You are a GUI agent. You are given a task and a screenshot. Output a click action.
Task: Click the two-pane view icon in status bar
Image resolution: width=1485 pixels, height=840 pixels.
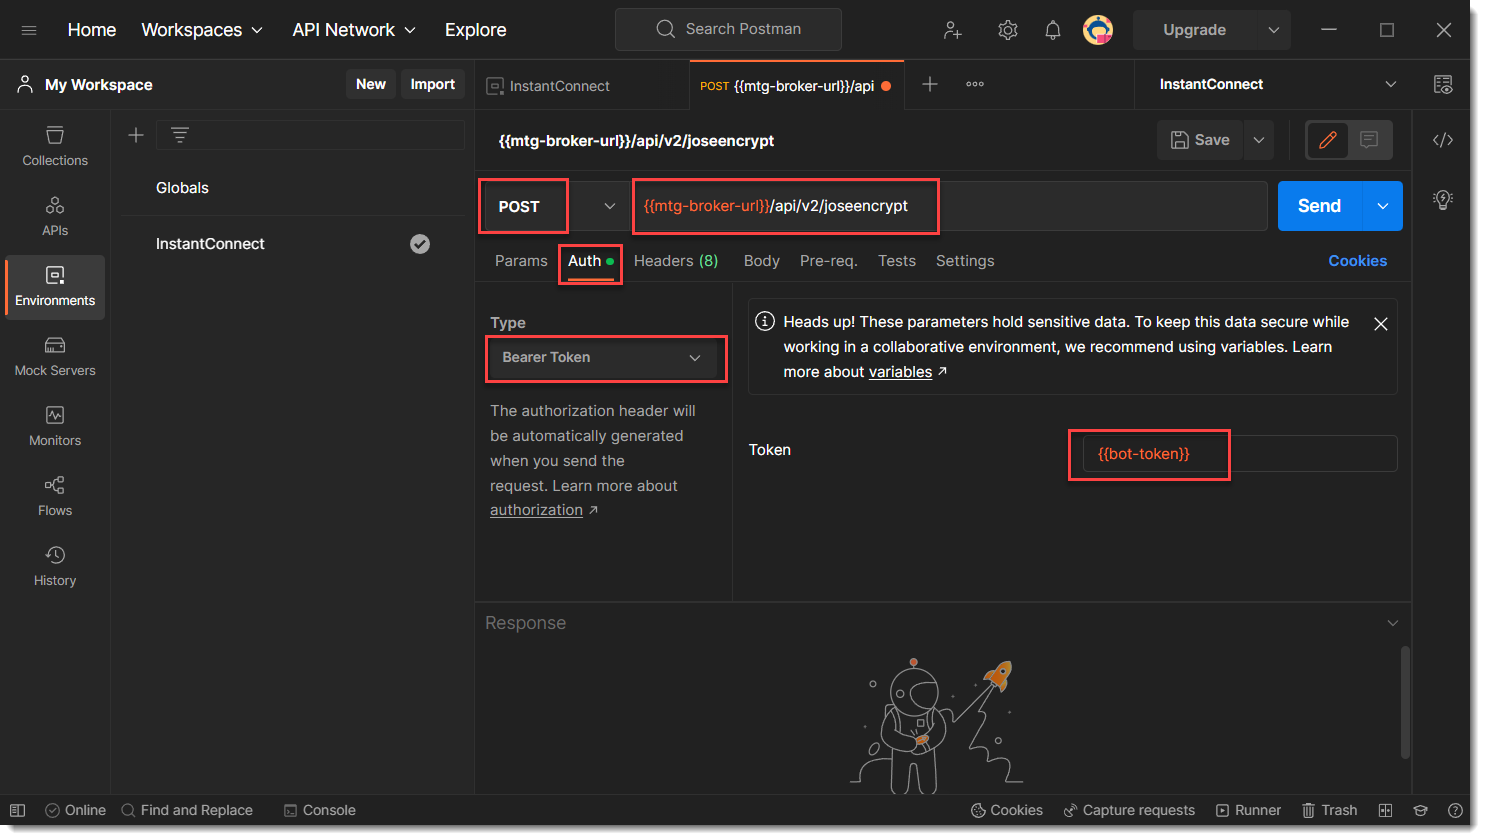click(1385, 810)
